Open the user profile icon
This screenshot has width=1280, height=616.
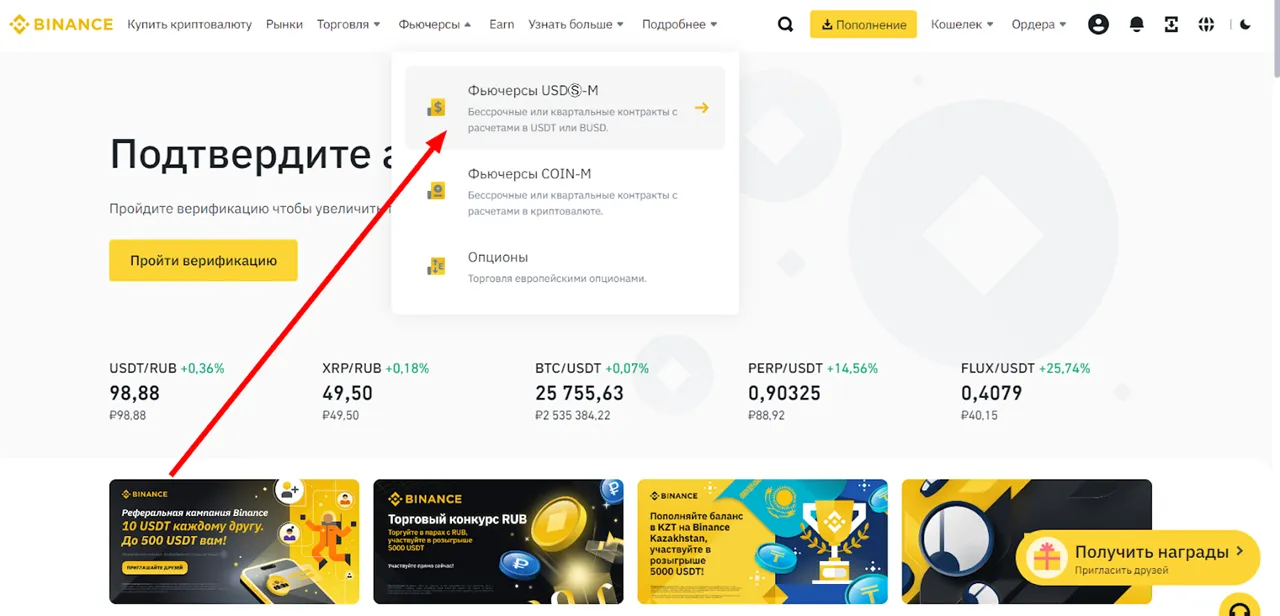click(x=1098, y=25)
